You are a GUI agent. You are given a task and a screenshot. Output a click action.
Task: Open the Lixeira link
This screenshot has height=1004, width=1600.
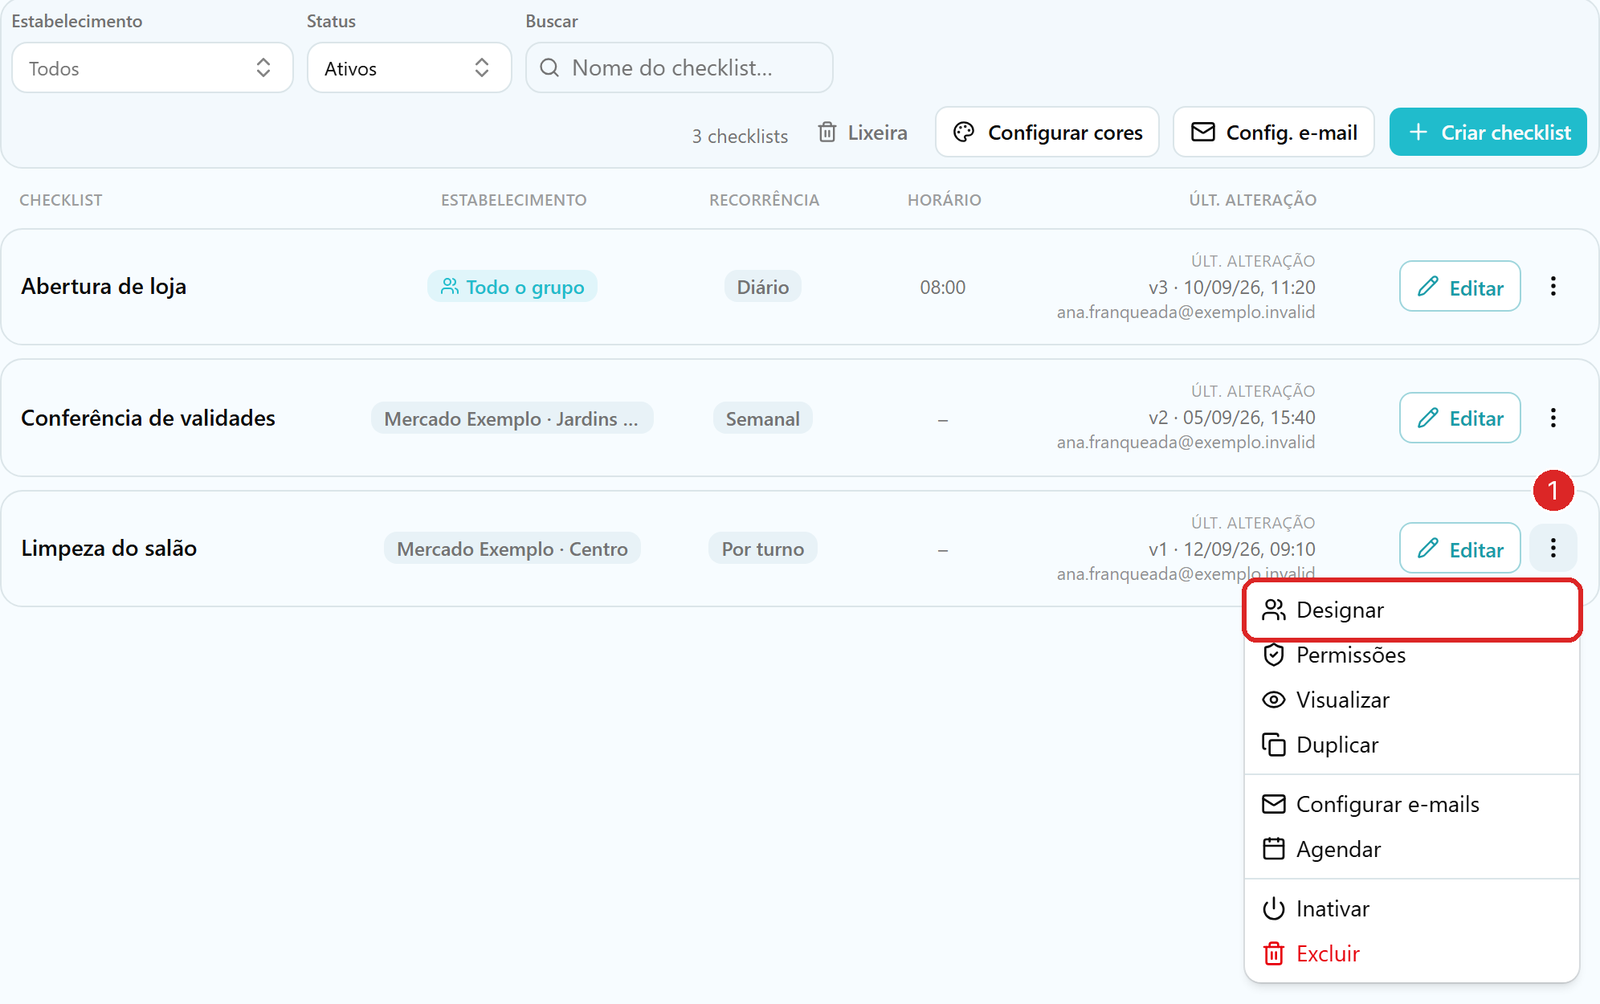tap(862, 132)
